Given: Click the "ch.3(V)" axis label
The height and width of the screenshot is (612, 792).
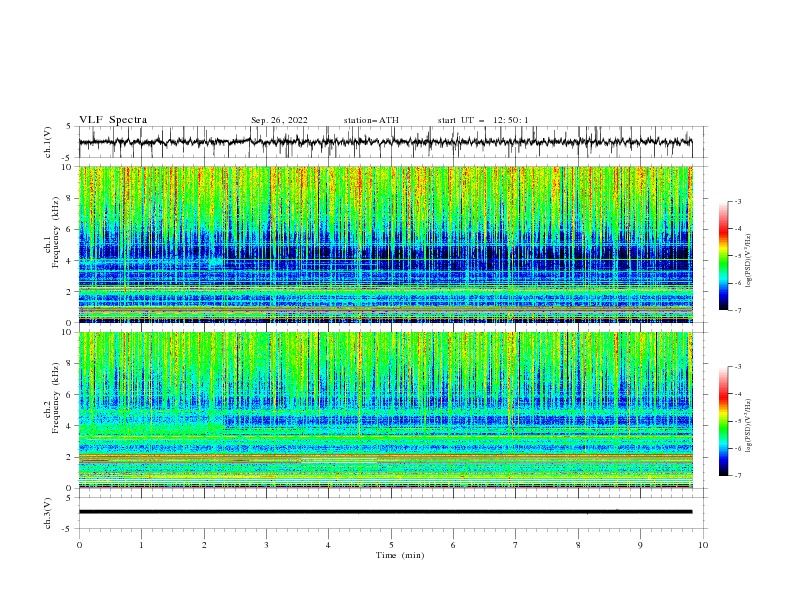Looking at the screenshot, I should coord(48,513).
